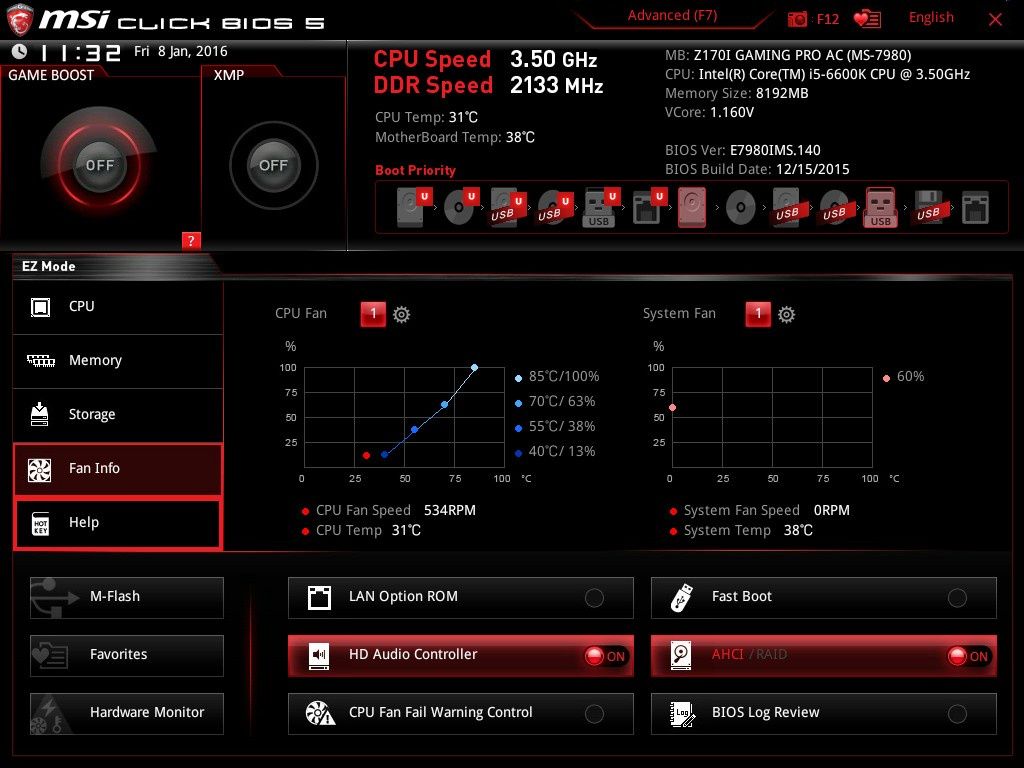Screen dimensions: 1024x768
Task: Select the legacy network boot icon at the end
Action: coord(976,207)
